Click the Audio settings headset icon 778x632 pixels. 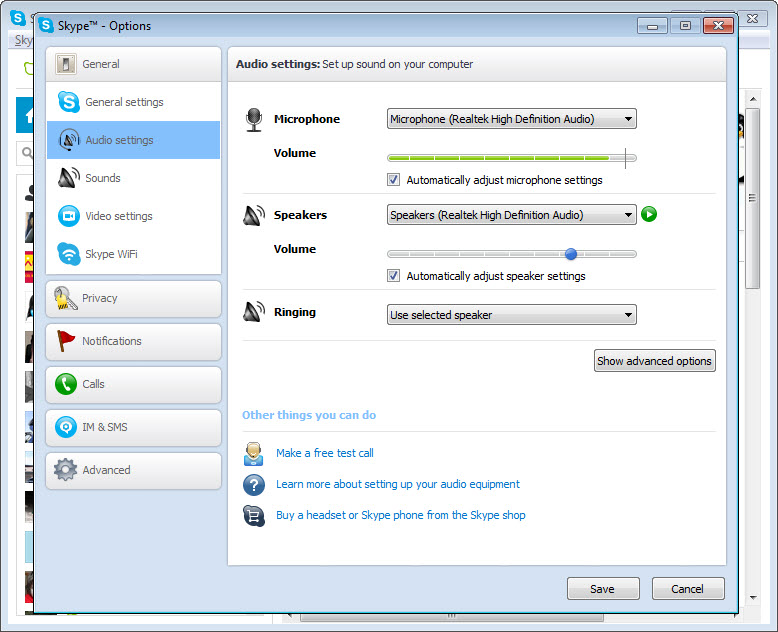(x=68, y=140)
